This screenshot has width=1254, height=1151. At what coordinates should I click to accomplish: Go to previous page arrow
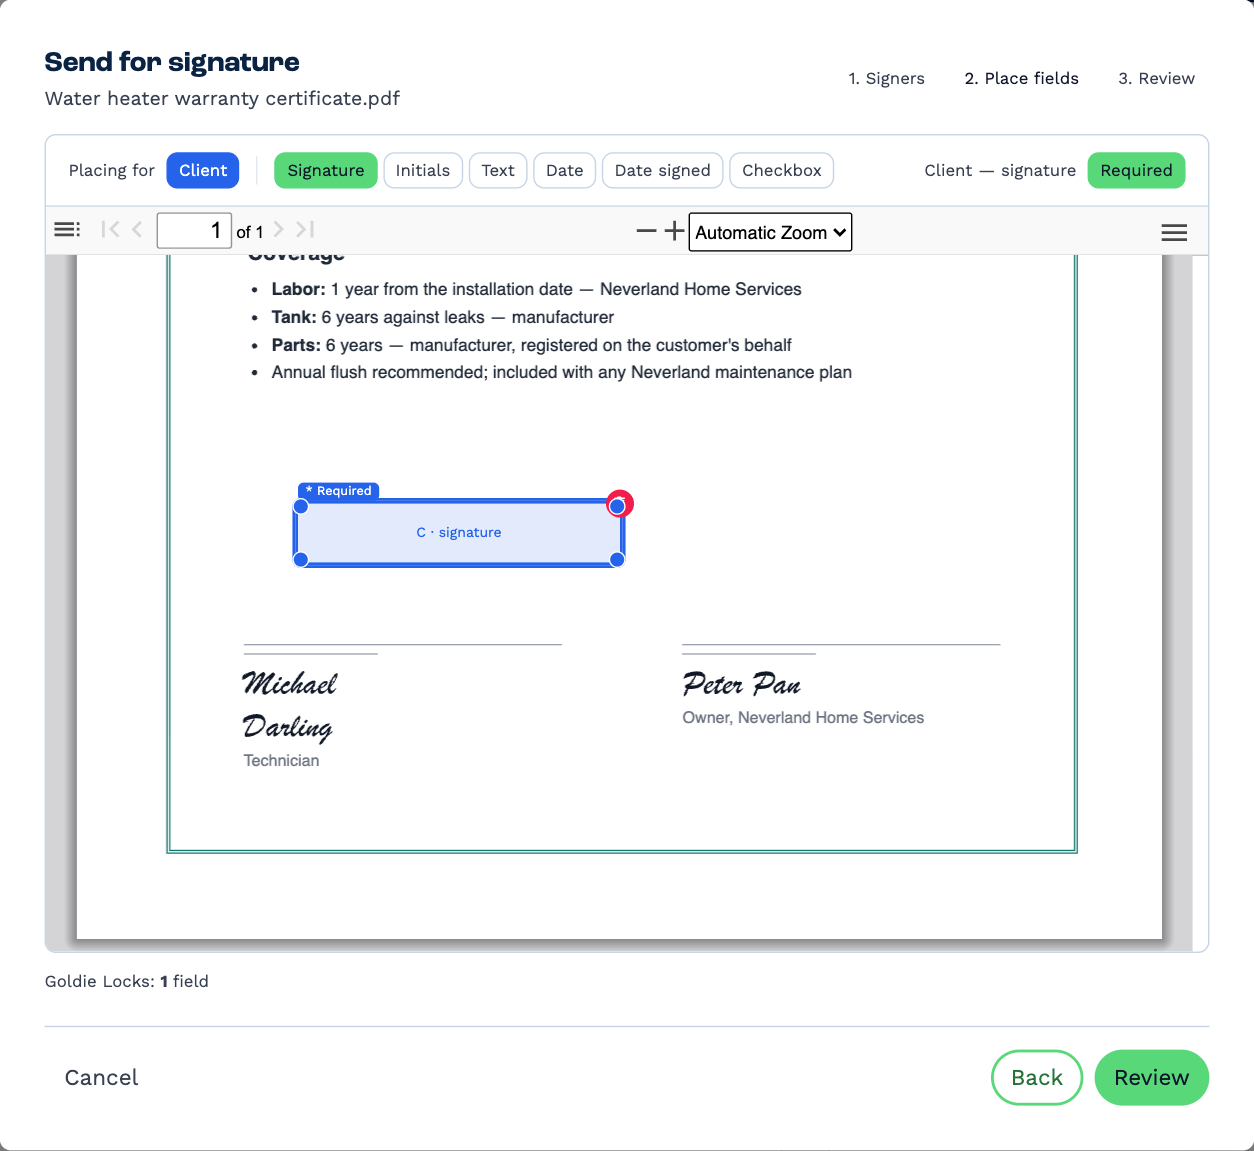tap(138, 230)
